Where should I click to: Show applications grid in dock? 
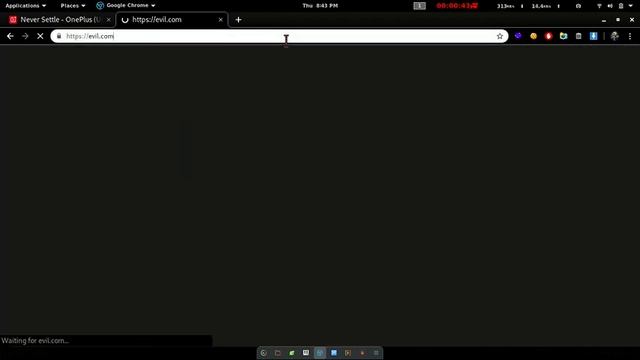[376, 353]
